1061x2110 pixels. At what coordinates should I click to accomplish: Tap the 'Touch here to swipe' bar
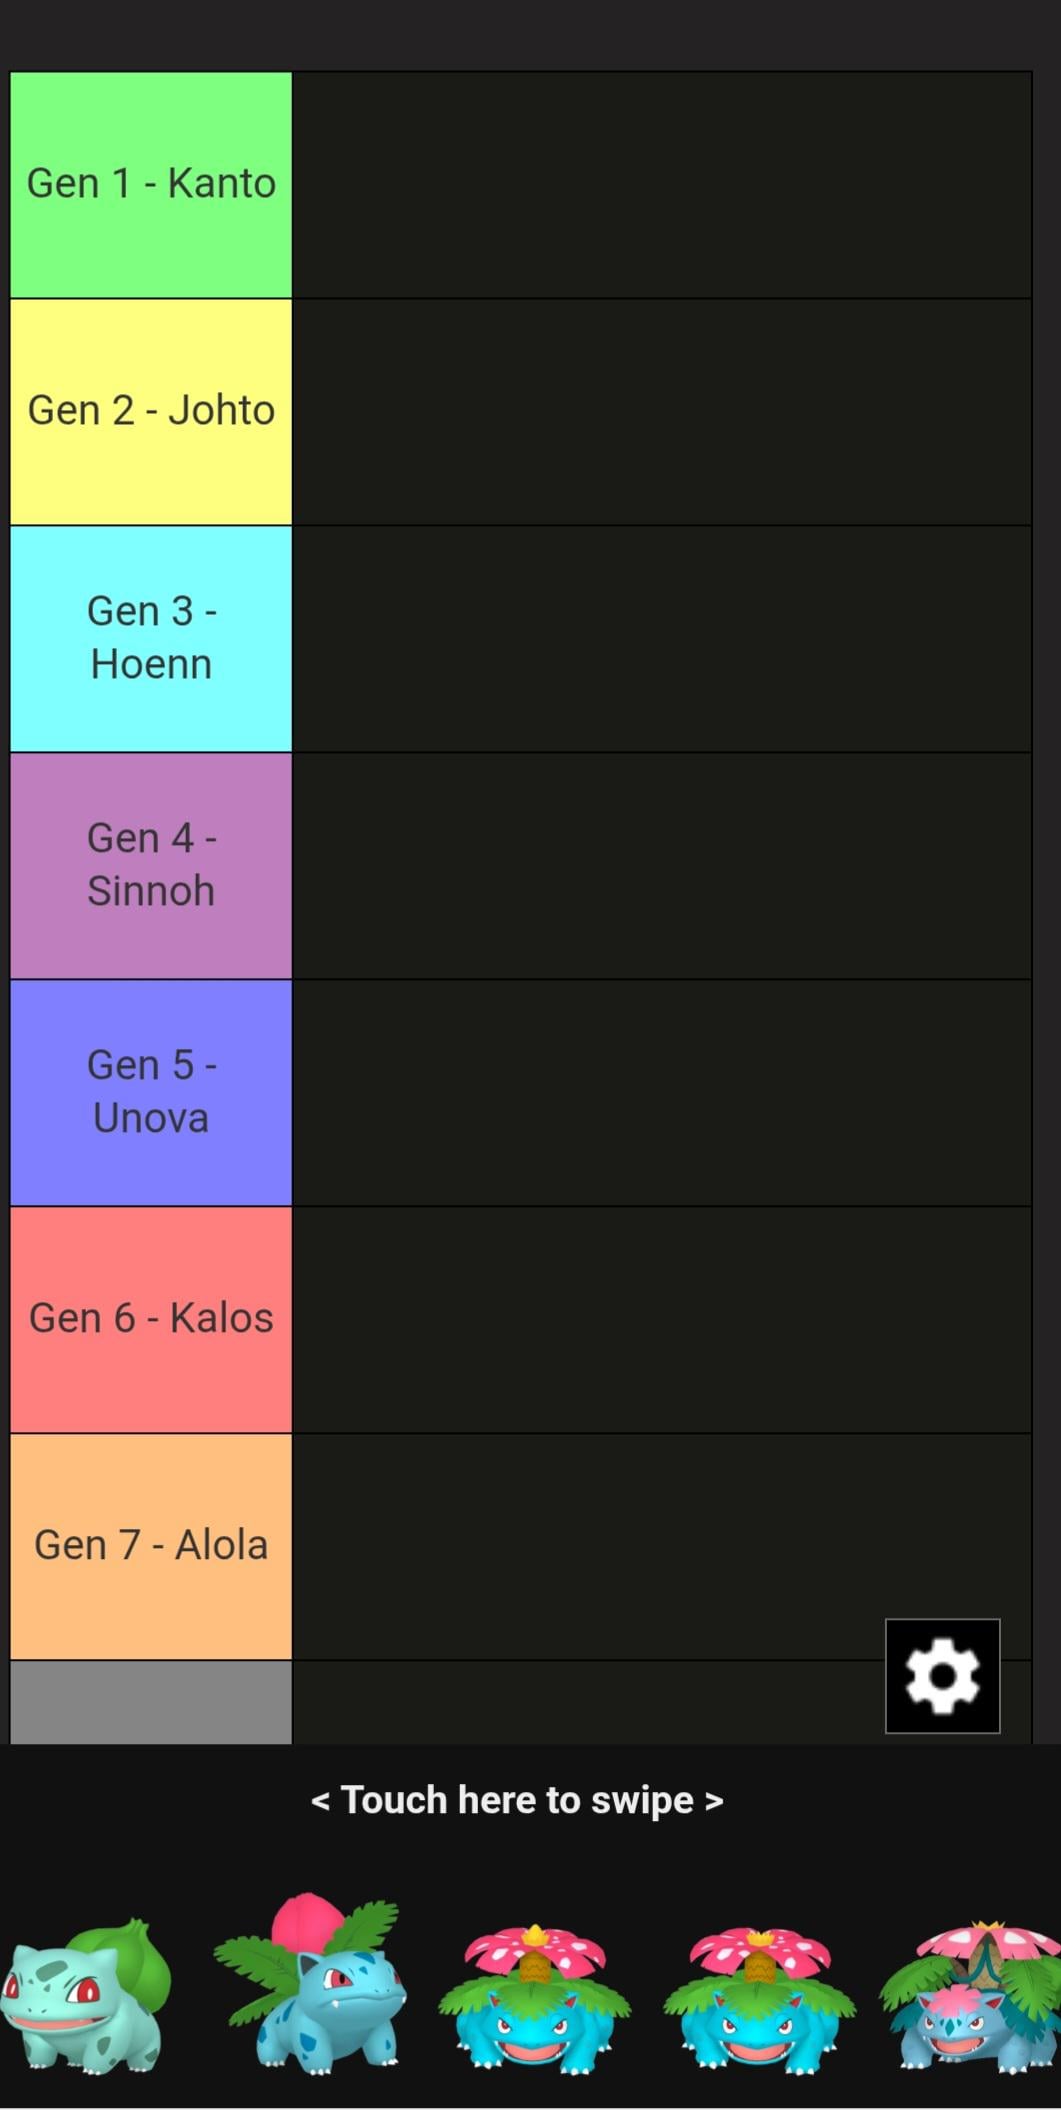517,1800
